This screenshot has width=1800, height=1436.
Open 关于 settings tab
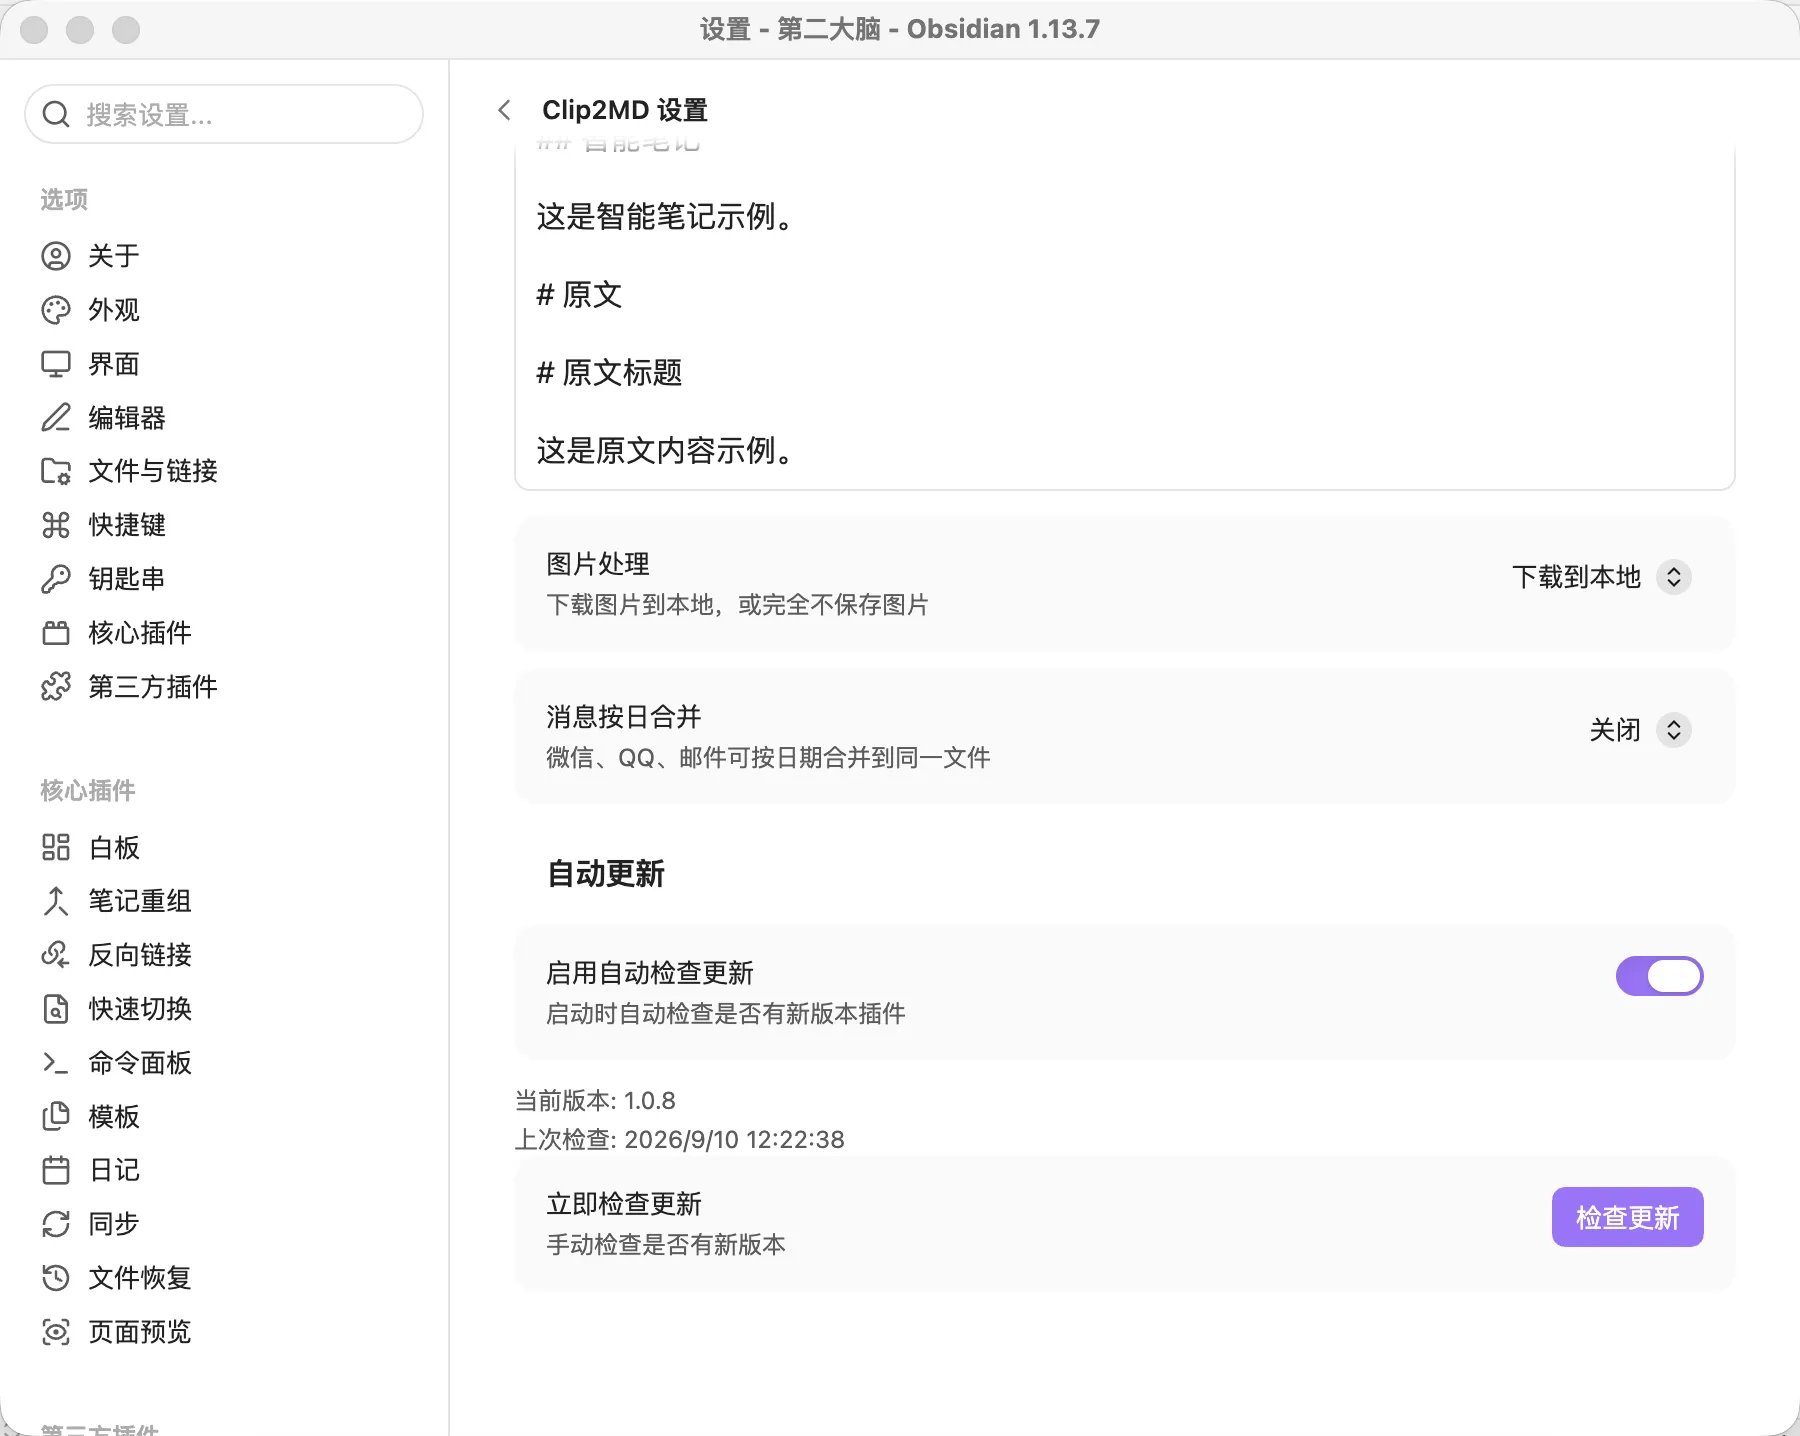point(224,256)
